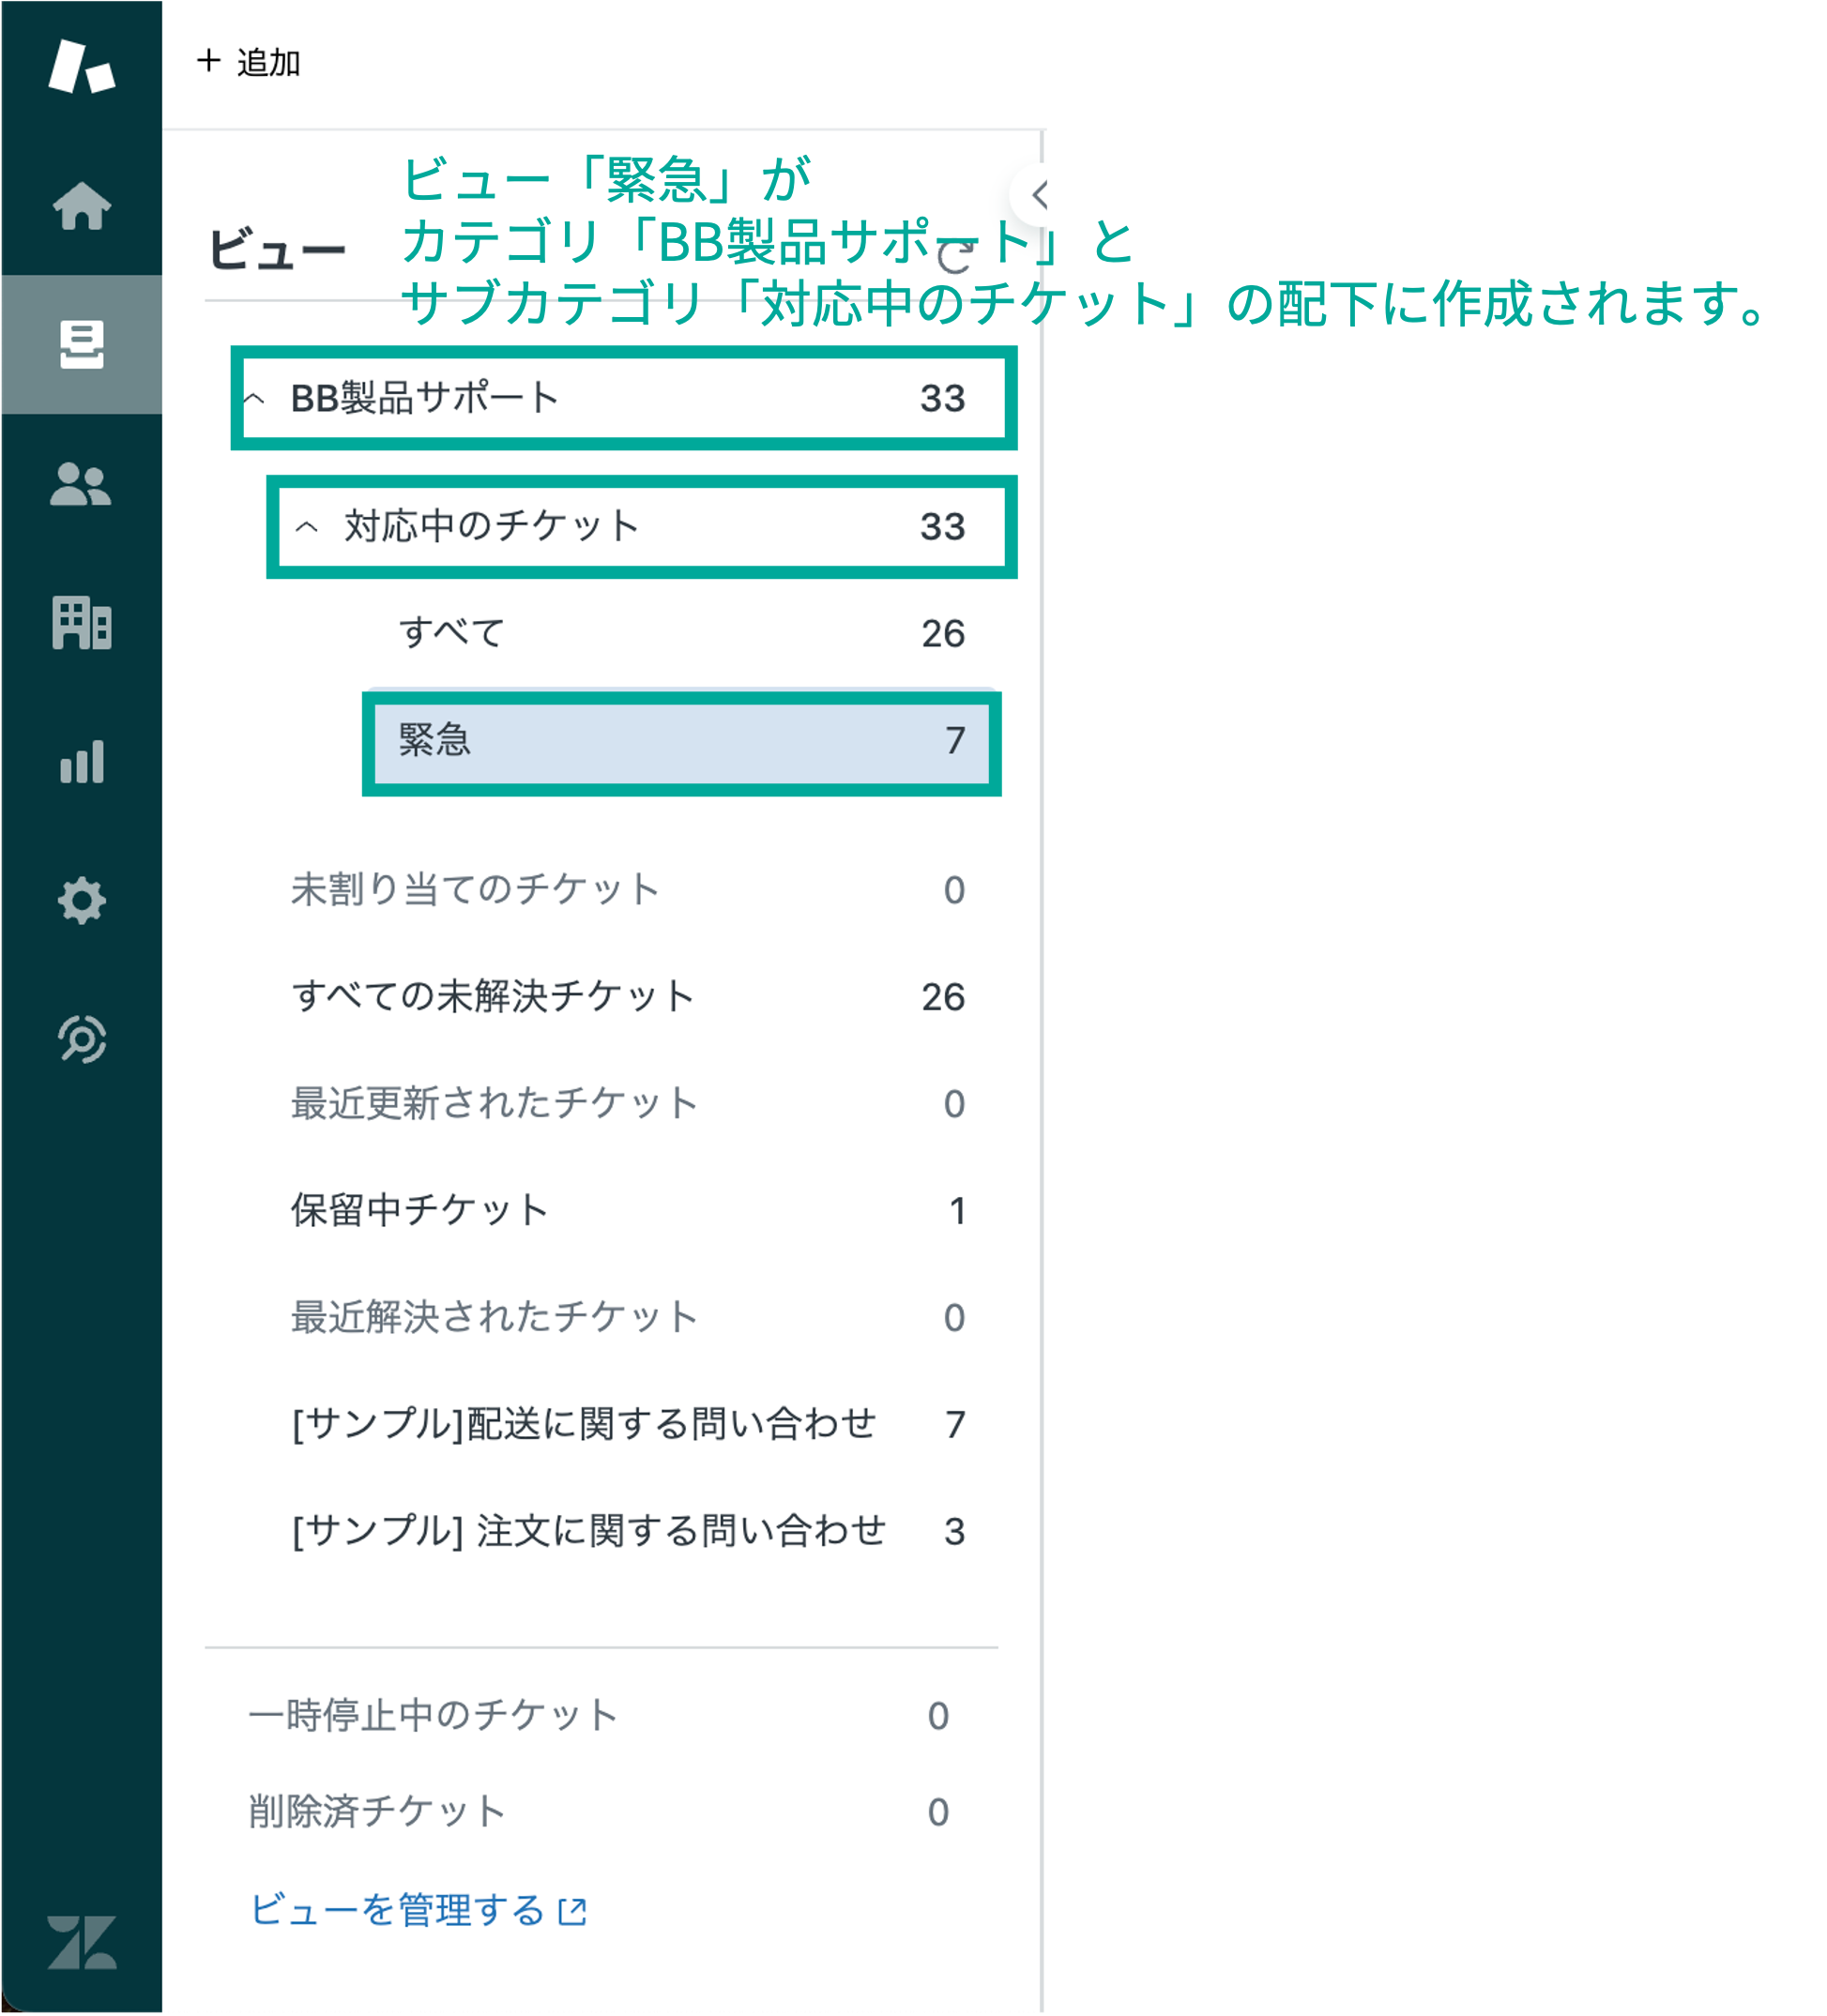Image resolution: width=1827 pixels, height=2016 pixels.
Task: Open the Customers people icon
Action: coord(81,484)
